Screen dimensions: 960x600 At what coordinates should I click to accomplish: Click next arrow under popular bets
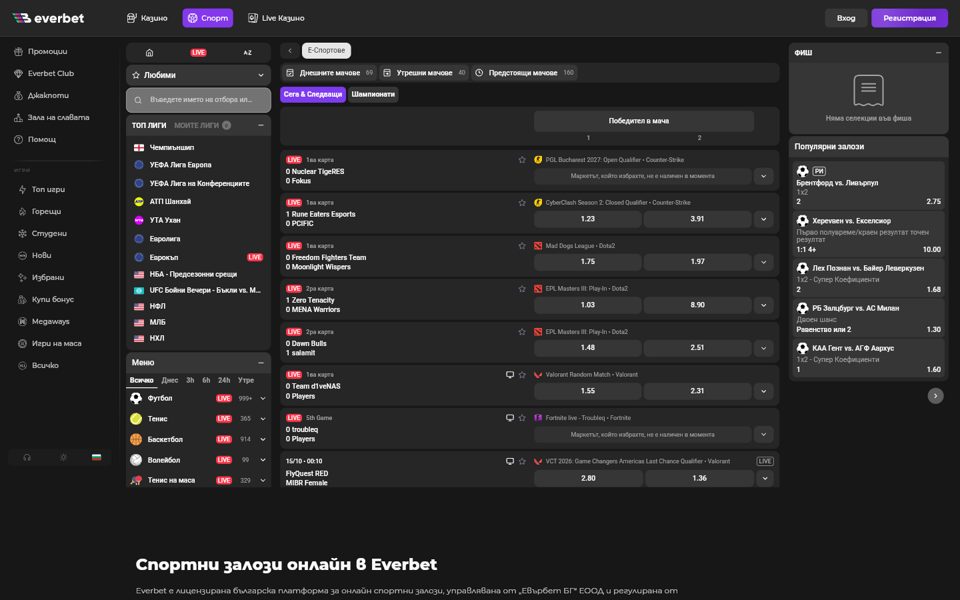935,396
